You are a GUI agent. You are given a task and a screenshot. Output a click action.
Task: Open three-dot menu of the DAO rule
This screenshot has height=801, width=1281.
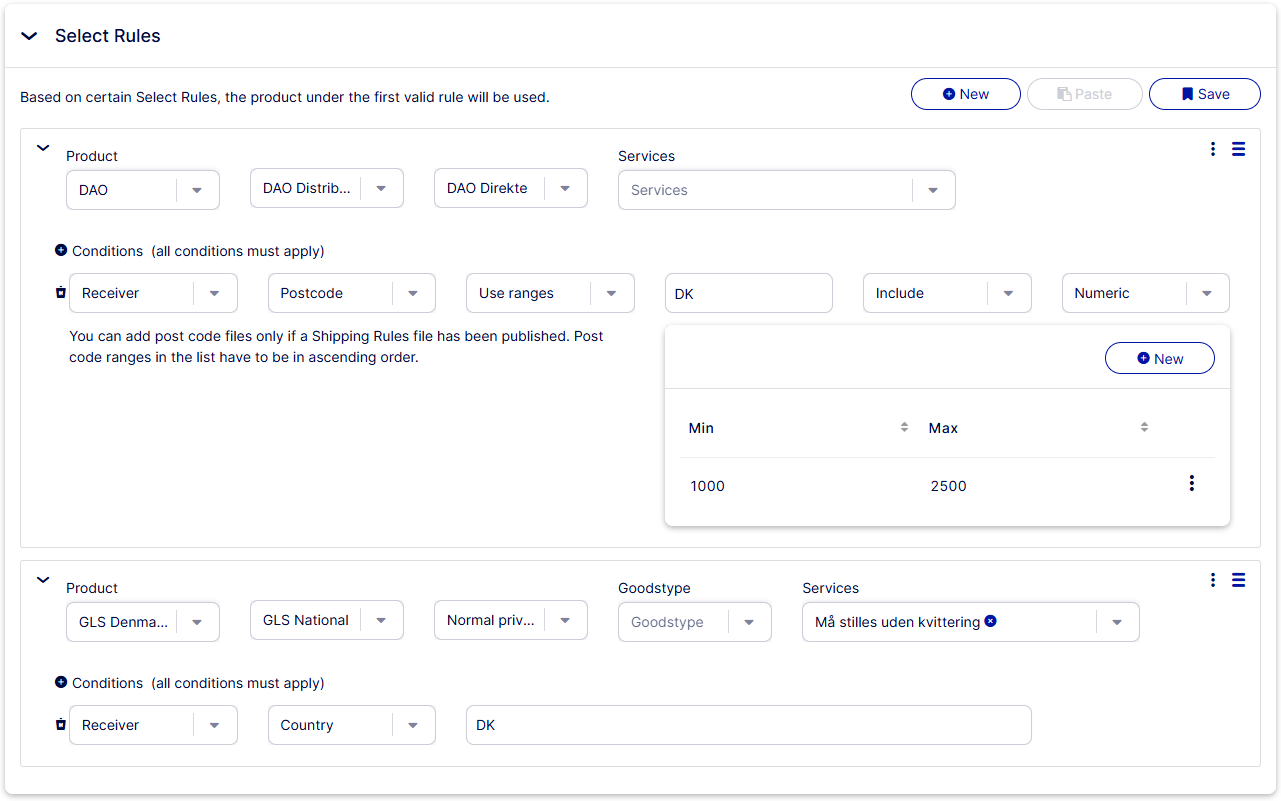(x=1213, y=149)
